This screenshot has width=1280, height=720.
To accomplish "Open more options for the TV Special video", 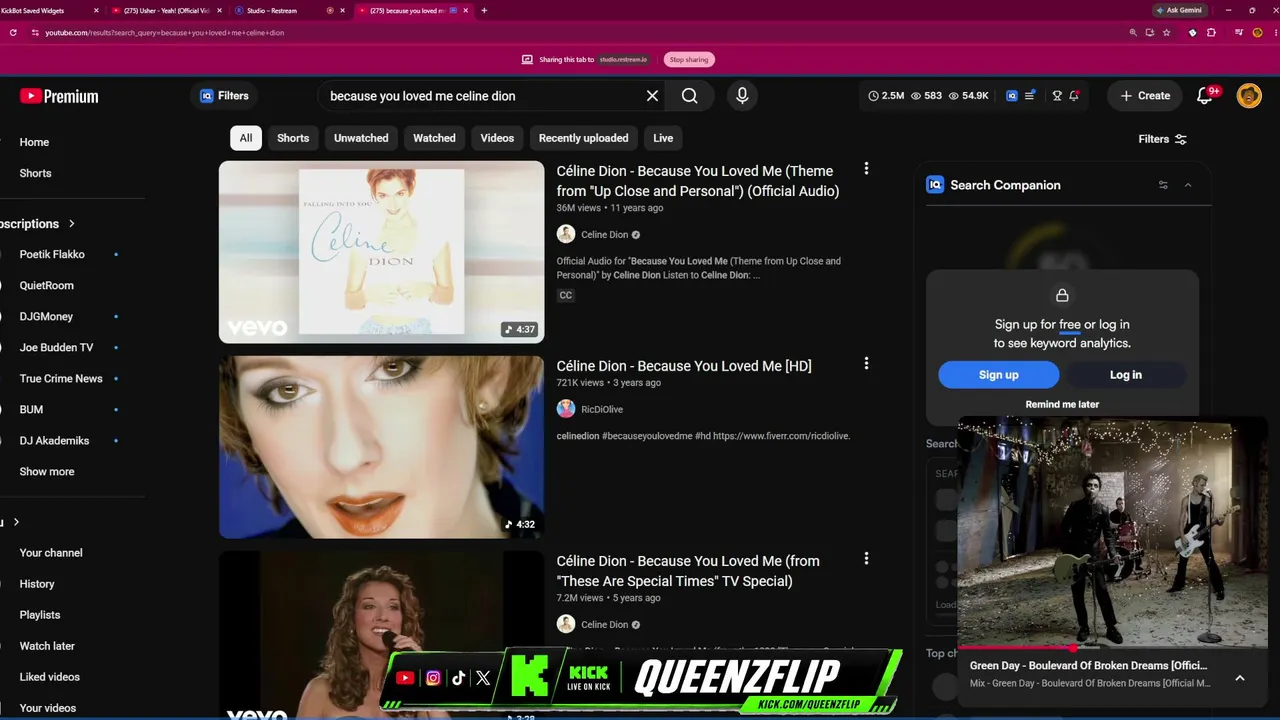I will 866,559.
